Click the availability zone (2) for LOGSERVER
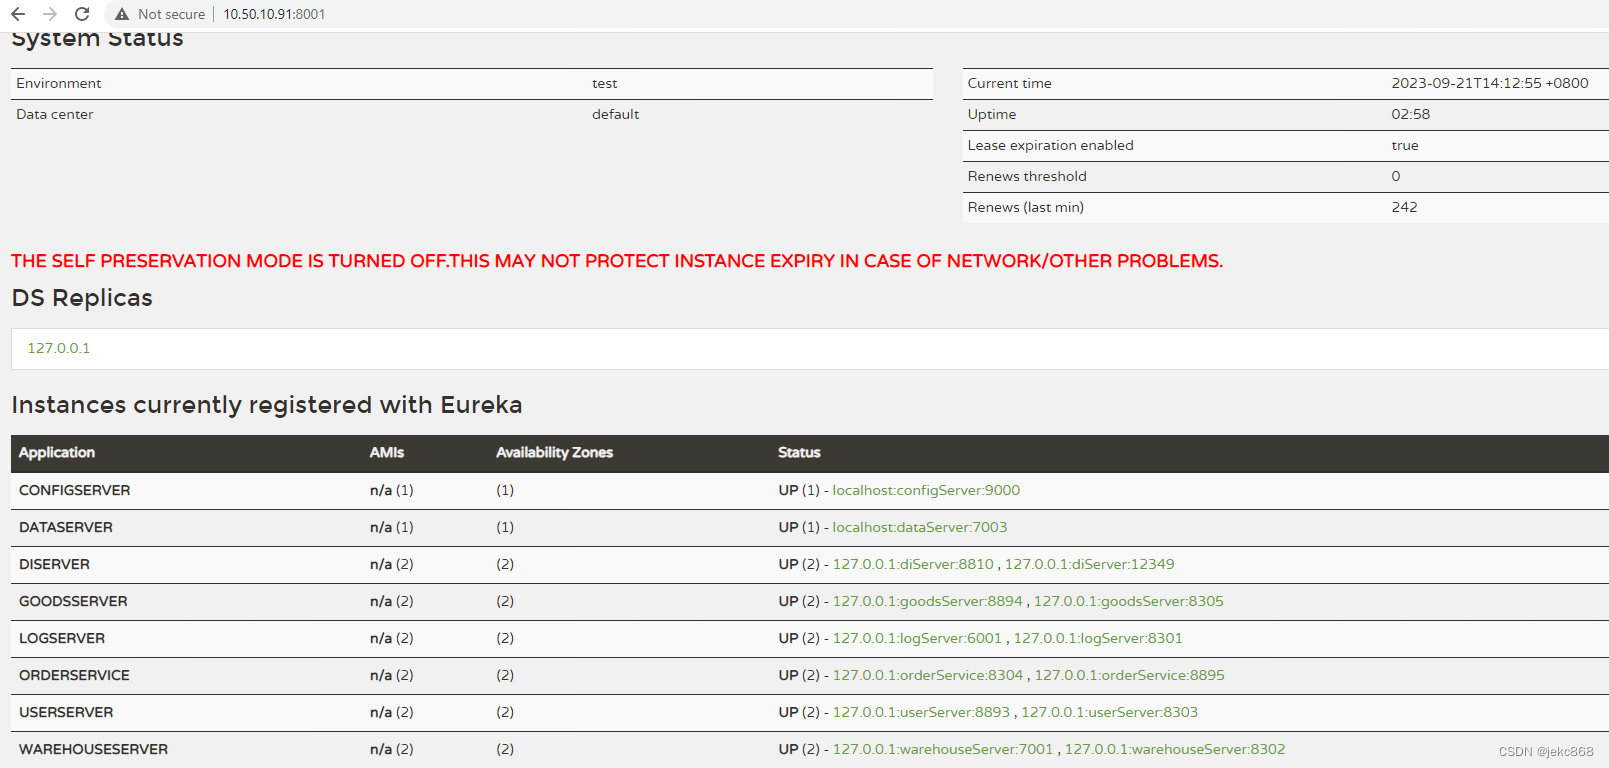 point(505,638)
